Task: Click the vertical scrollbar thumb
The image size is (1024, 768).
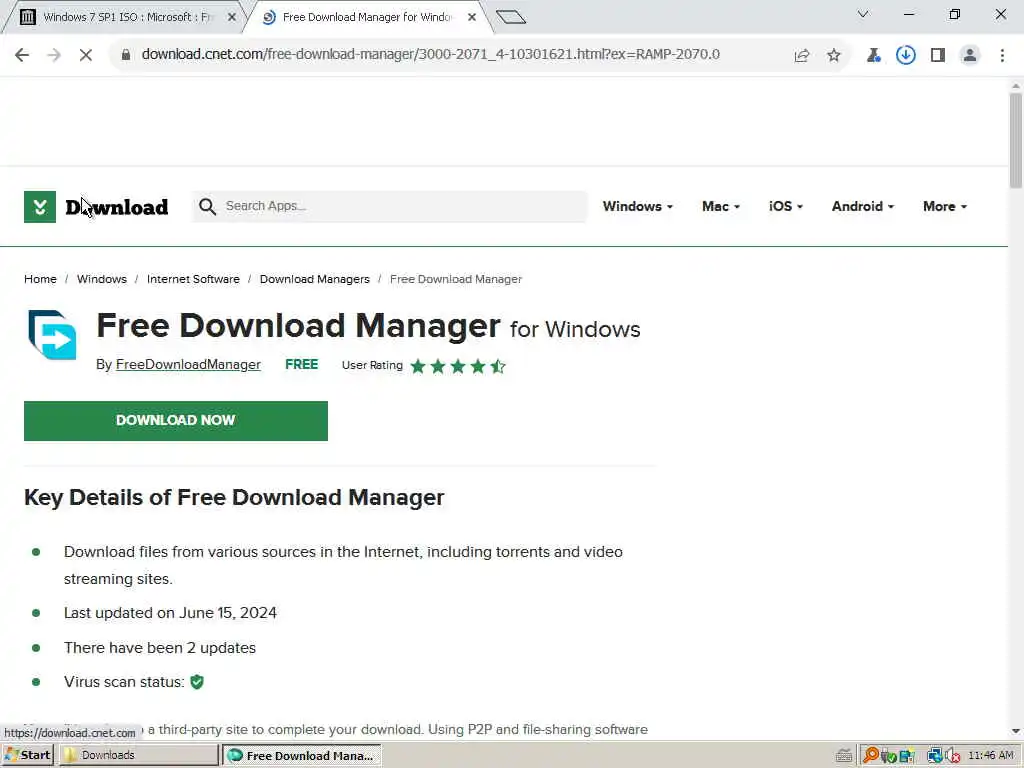Action: pos(1016,140)
